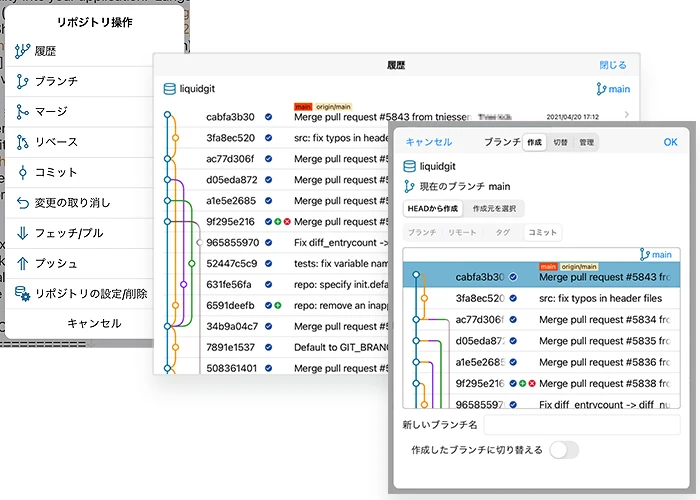This screenshot has width=700, height=500.
Task: Click main branch indicator above dialog commit list
Action: pos(655,254)
